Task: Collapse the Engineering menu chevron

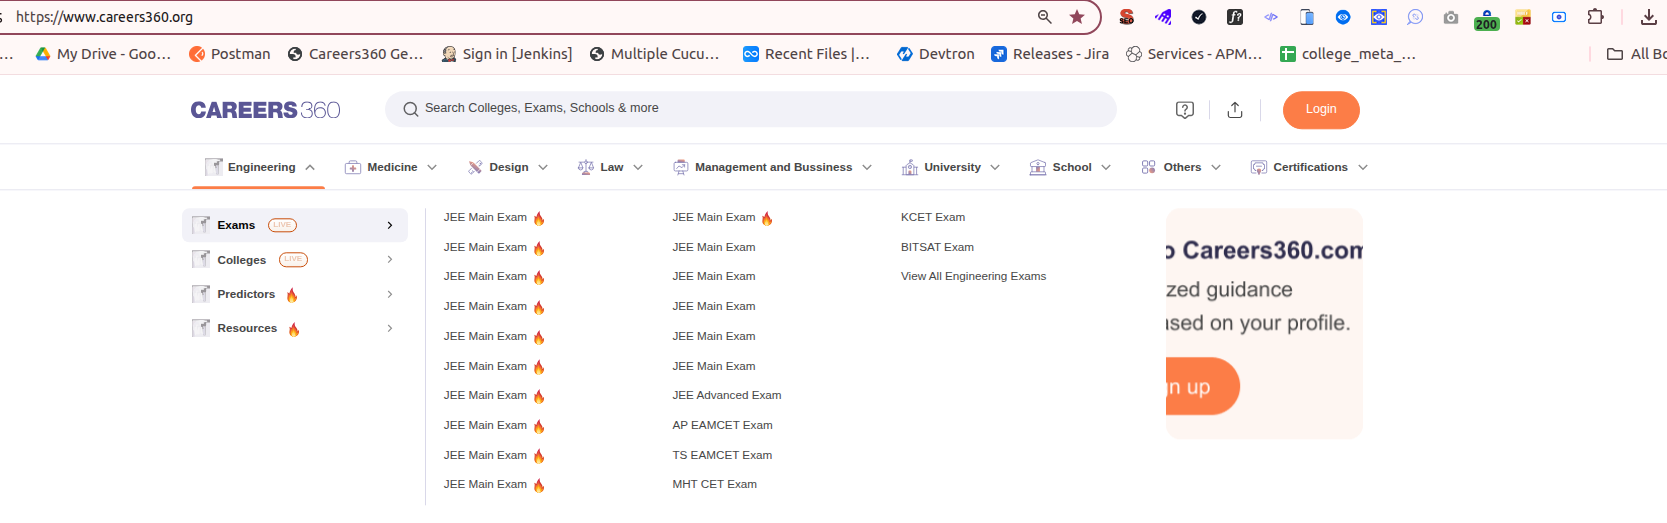Action: [x=310, y=168]
